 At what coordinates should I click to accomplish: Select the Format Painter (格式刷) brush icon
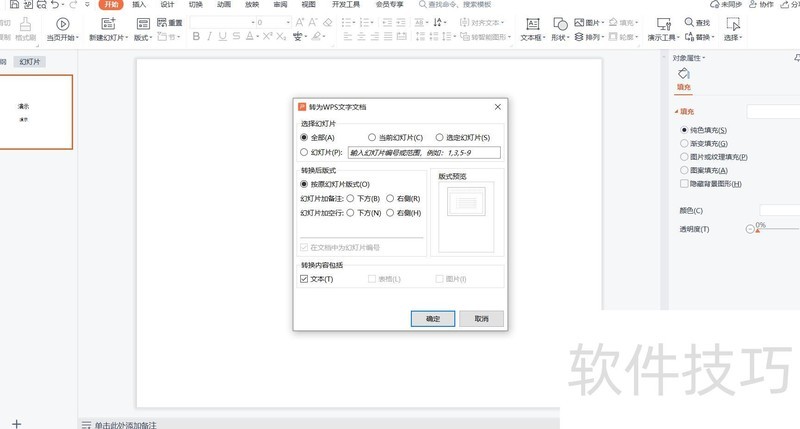pyautogui.click(x=25, y=24)
